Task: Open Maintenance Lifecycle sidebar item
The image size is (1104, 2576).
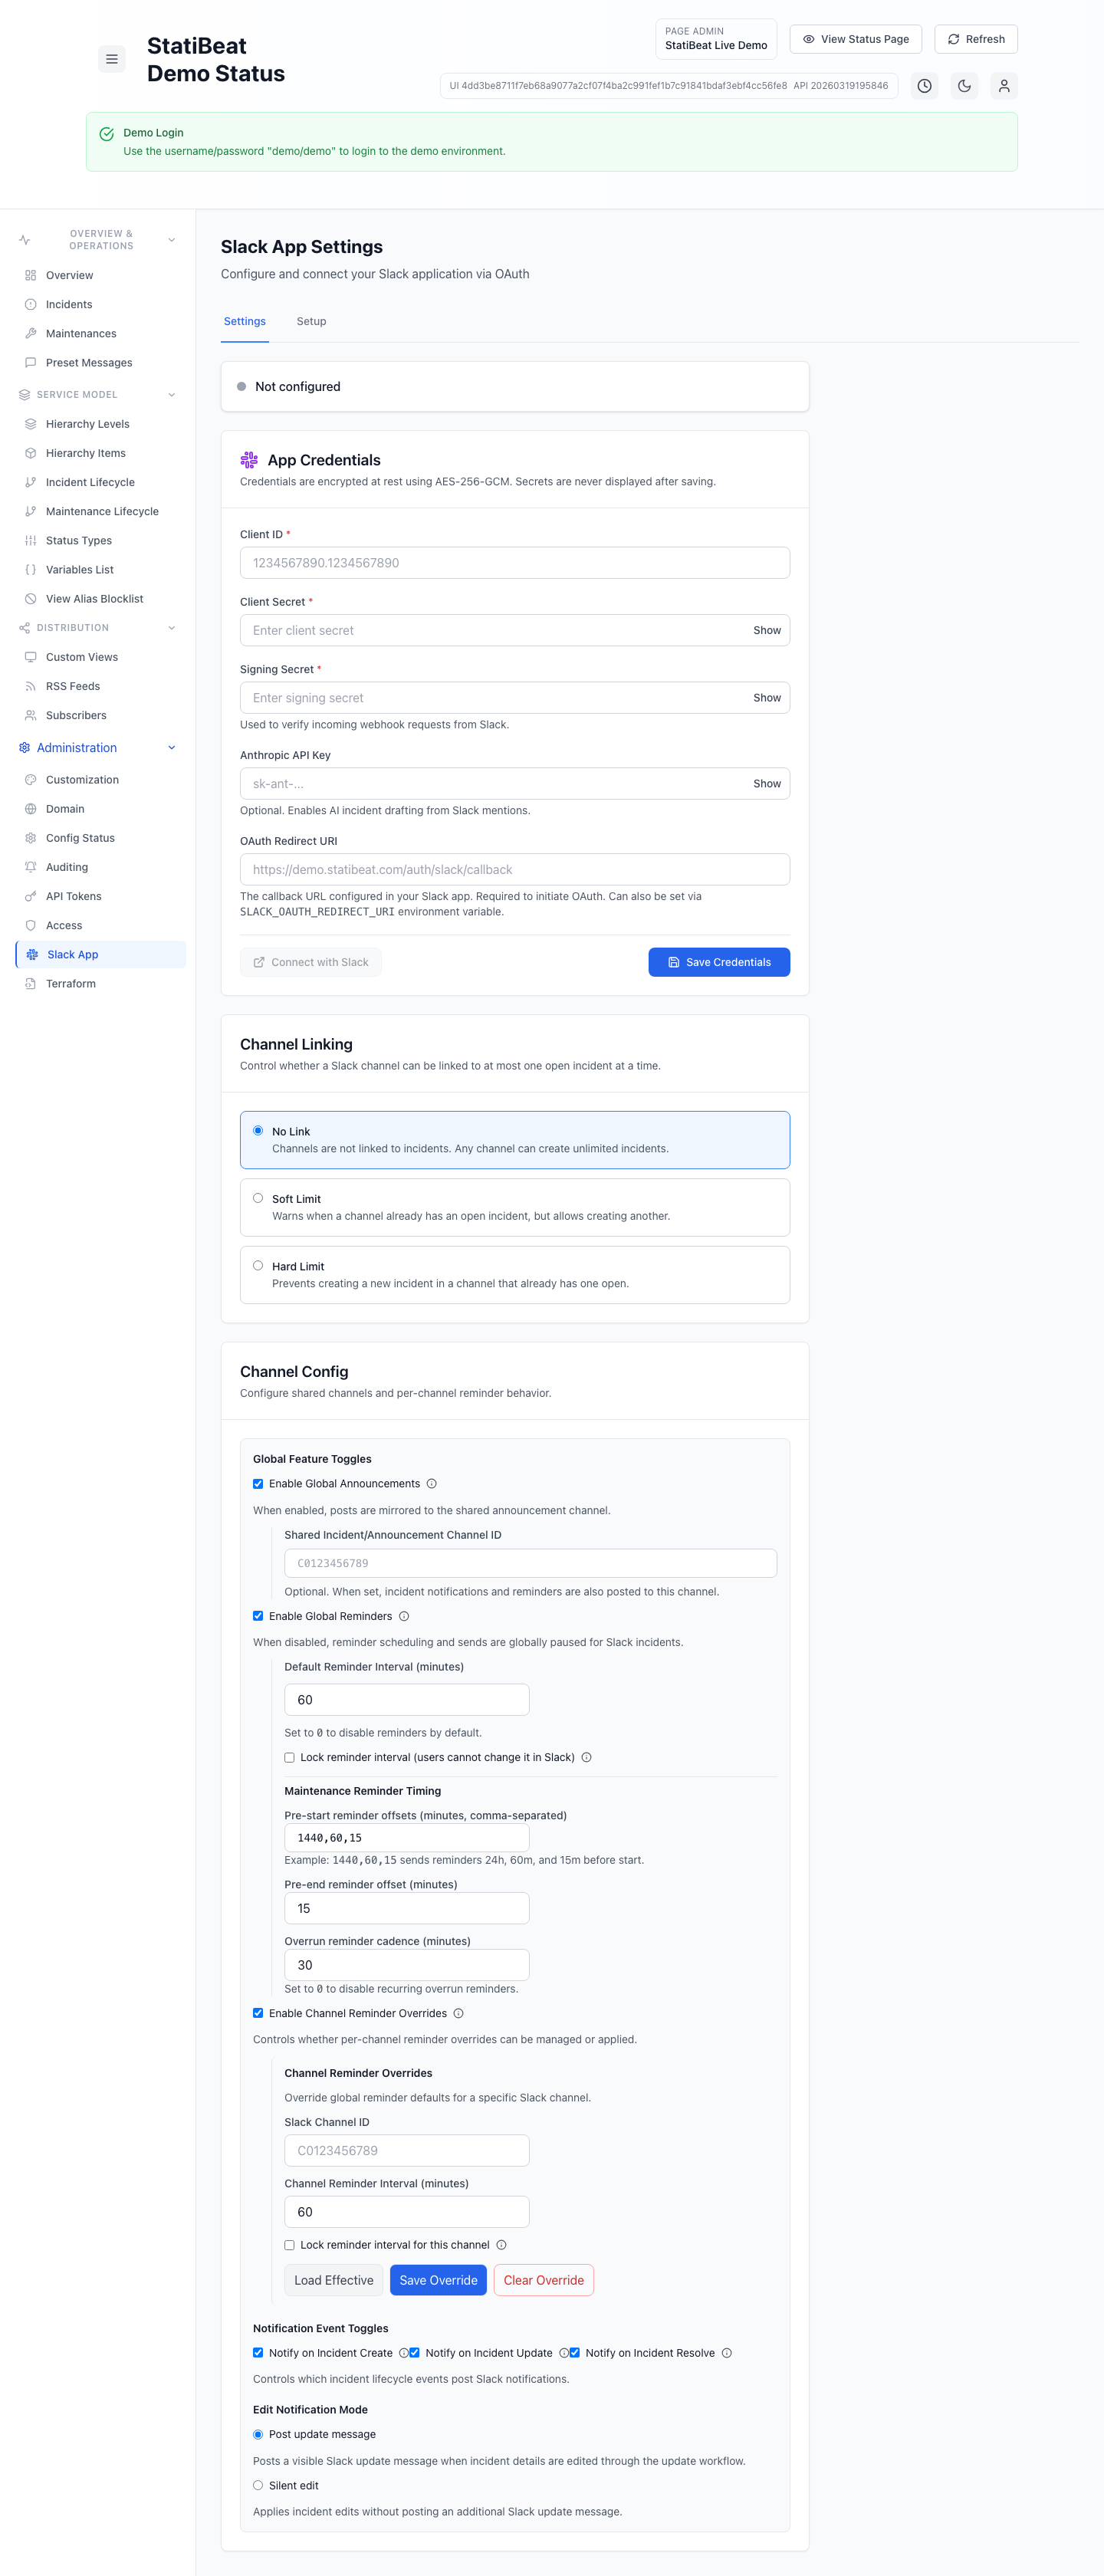Action: click(101, 511)
